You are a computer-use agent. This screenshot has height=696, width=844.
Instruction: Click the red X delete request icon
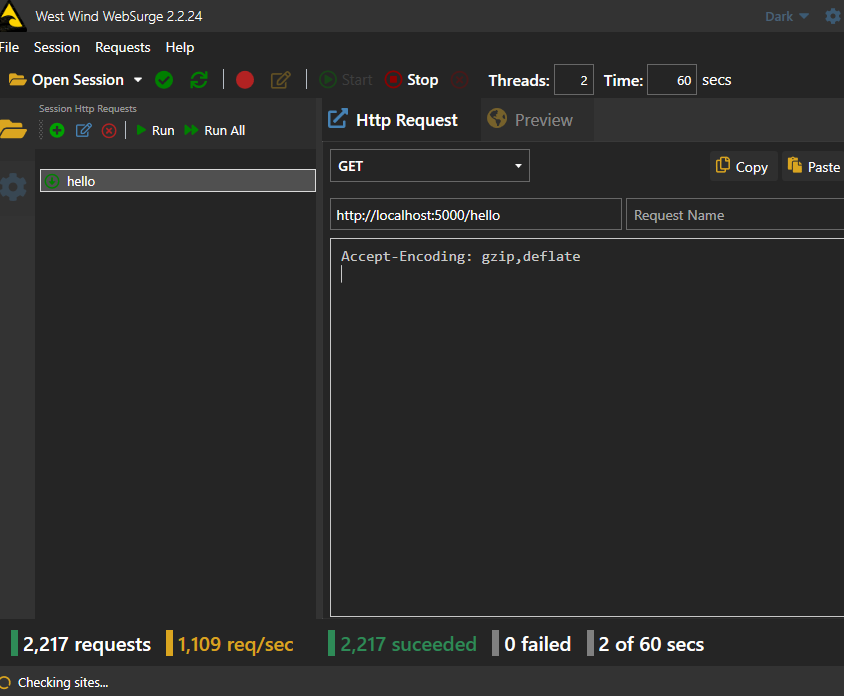coord(109,131)
